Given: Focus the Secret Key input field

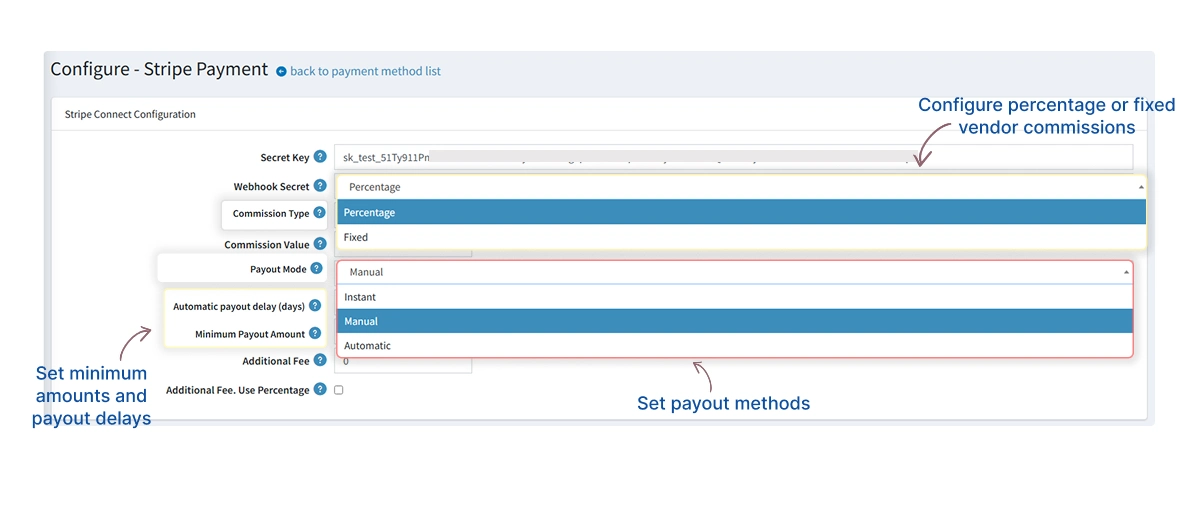Looking at the screenshot, I should click(x=733, y=157).
